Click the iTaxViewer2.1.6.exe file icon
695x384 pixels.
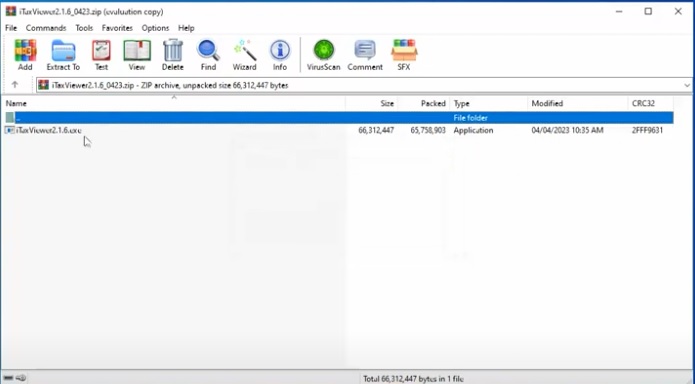(x=9, y=130)
